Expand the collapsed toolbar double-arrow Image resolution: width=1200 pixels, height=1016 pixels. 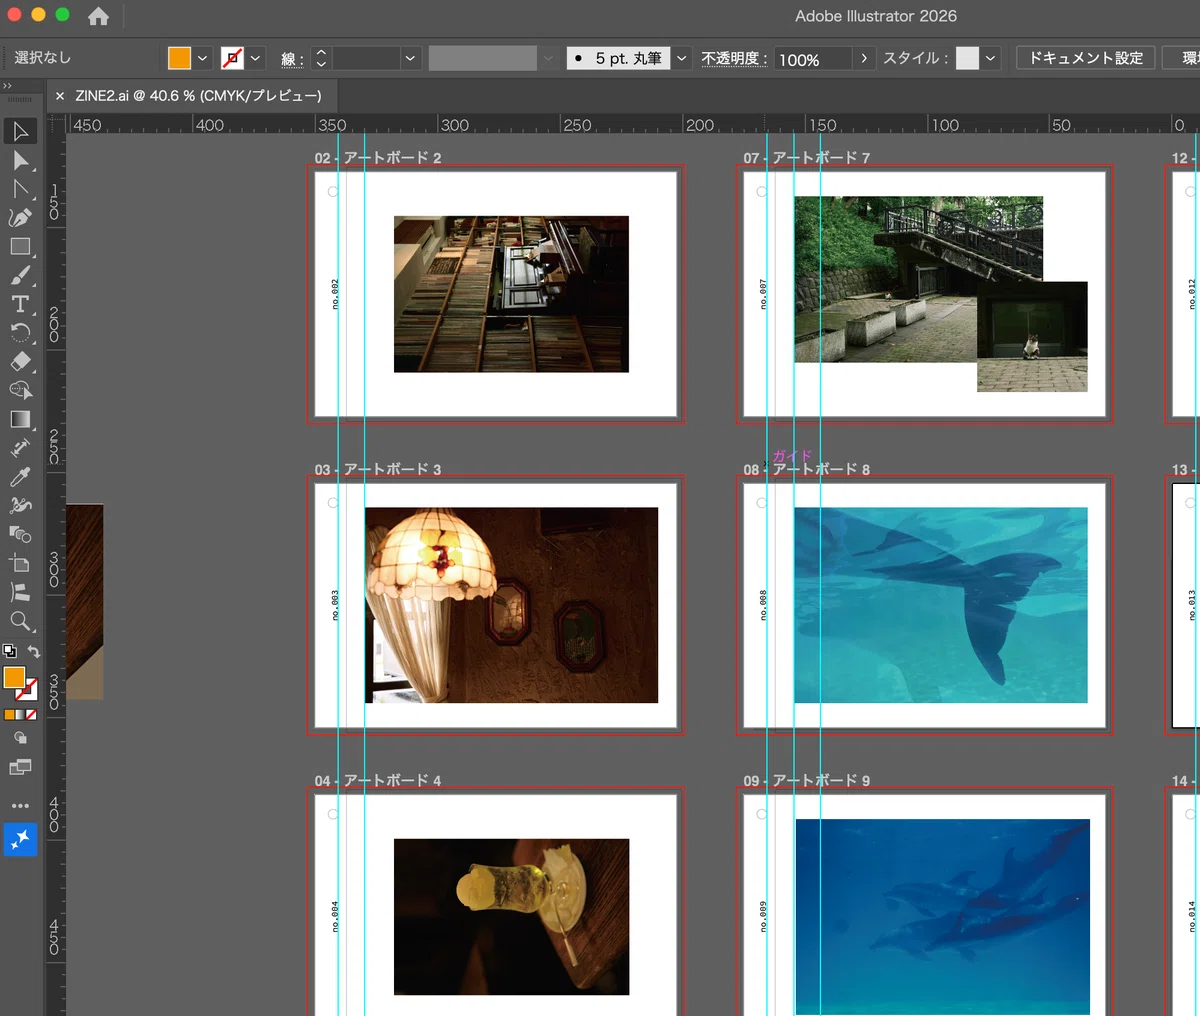click(x=8, y=86)
